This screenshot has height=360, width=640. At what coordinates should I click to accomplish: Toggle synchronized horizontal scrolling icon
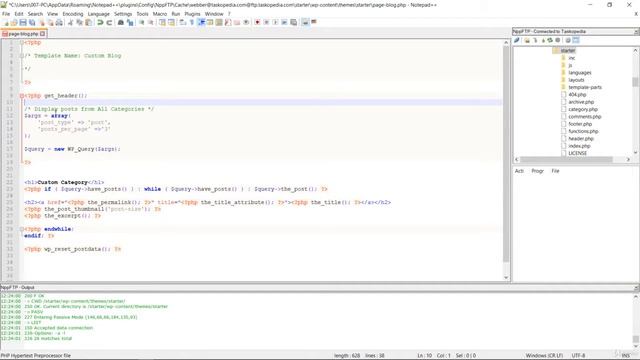[x=171, y=22]
